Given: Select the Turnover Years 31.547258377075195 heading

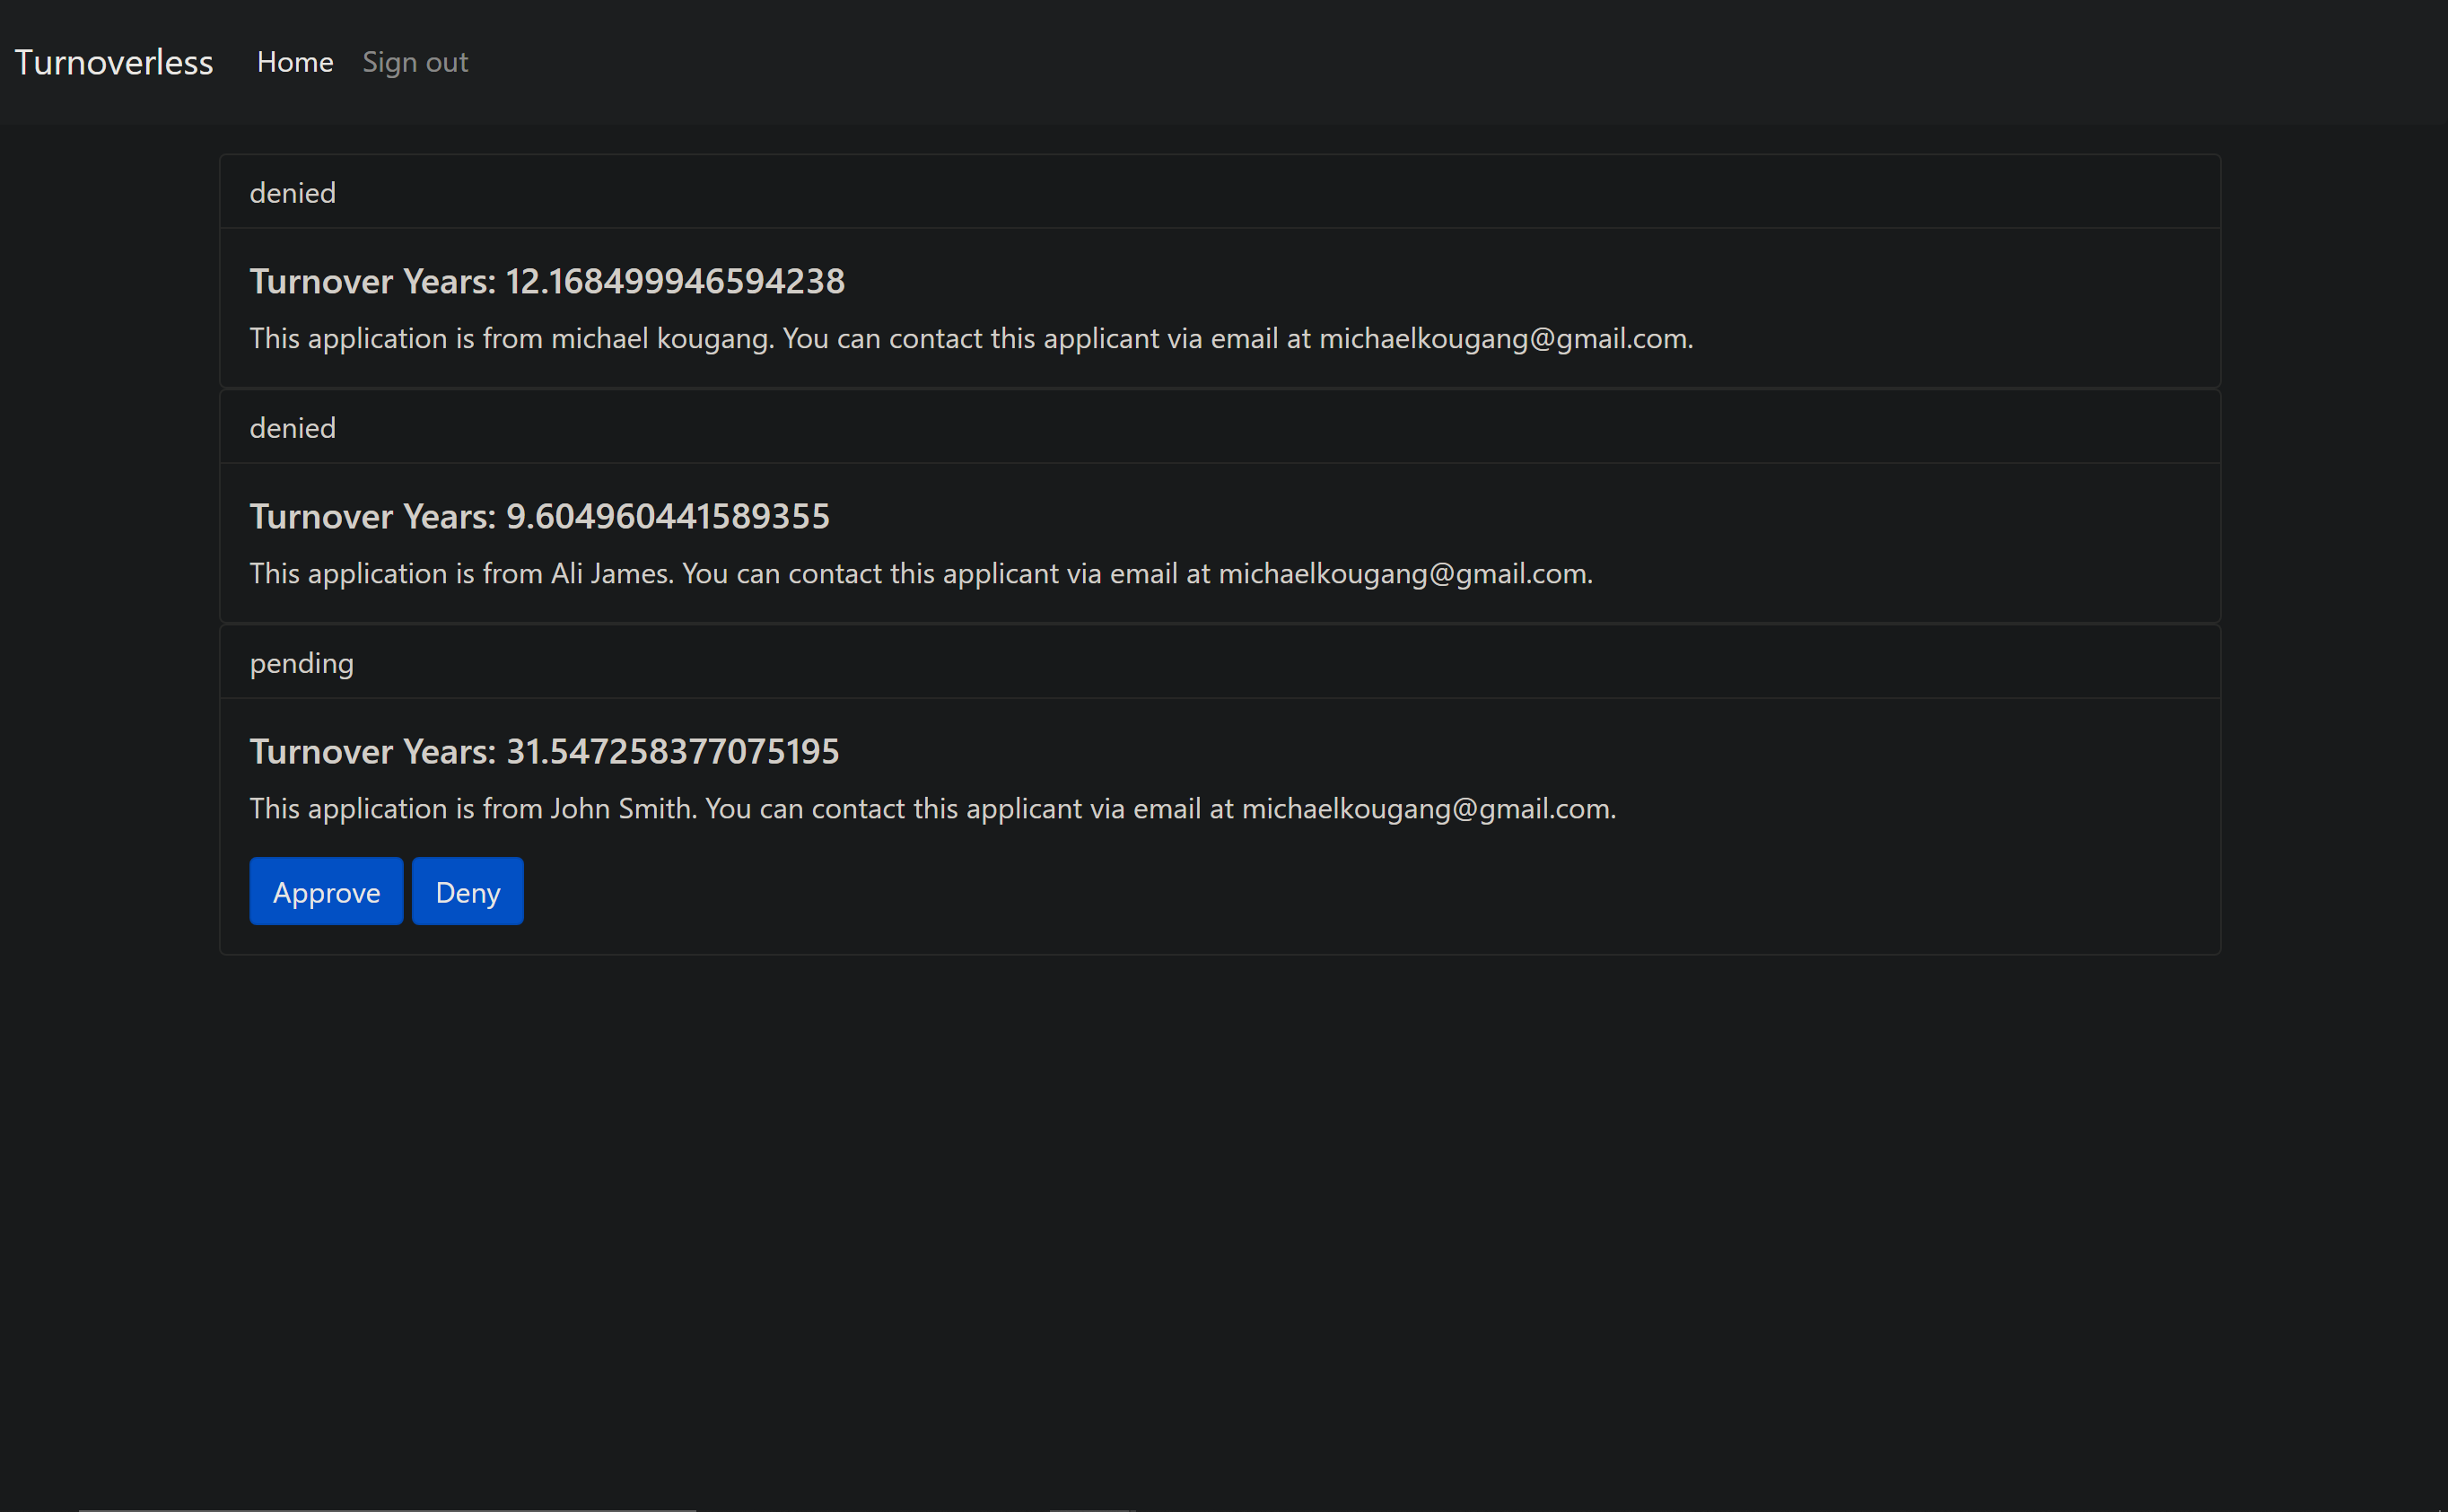Looking at the screenshot, I should click(x=544, y=751).
